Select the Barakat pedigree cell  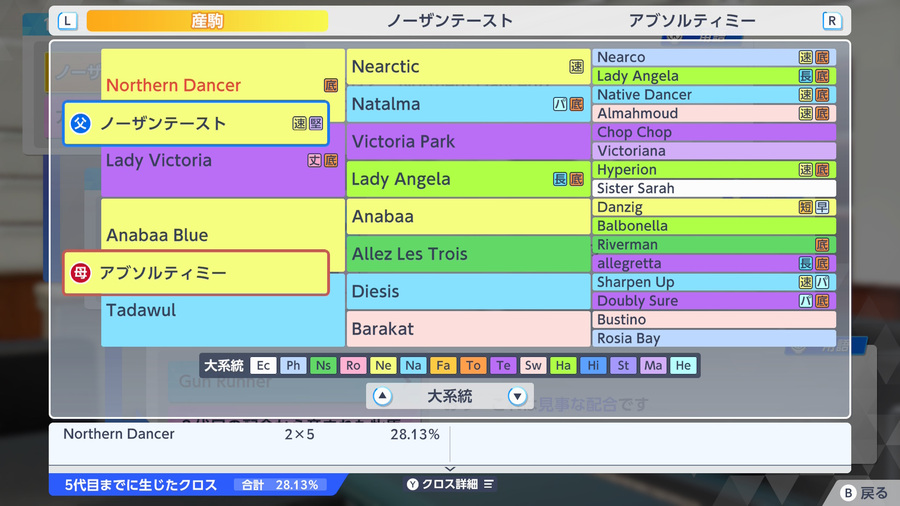click(x=468, y=329)
